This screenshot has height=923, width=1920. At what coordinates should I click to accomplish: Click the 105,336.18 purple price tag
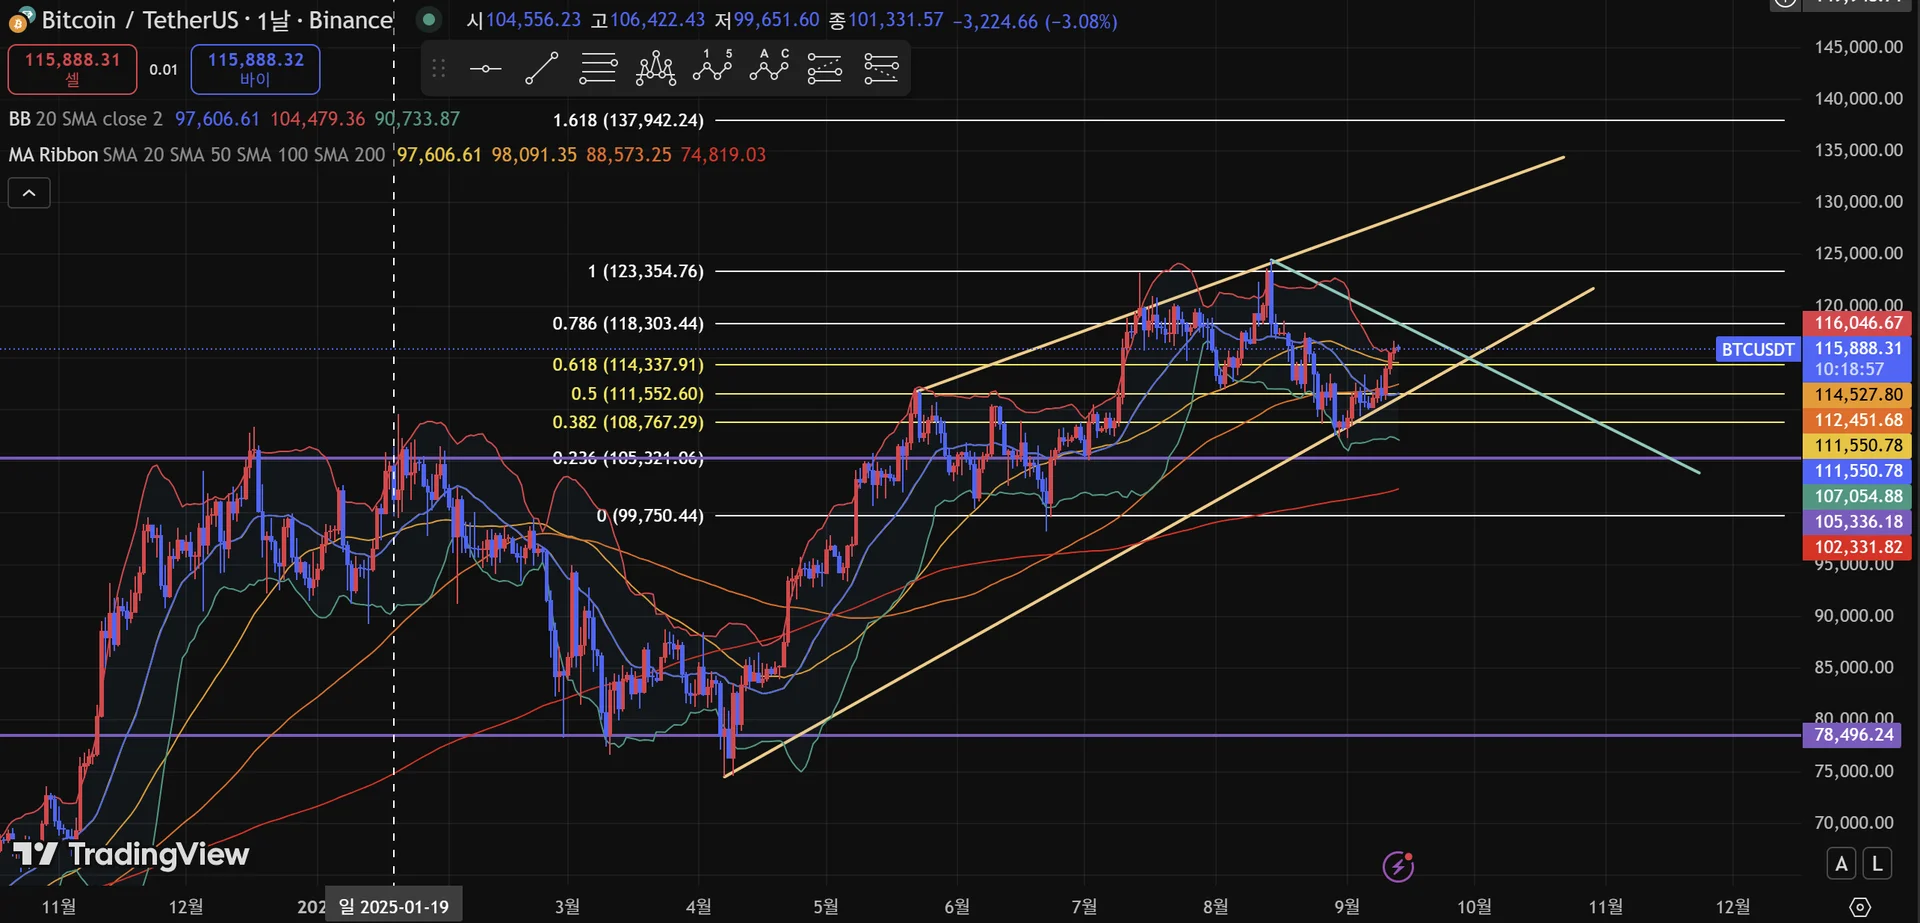(x=1858, y=522)
